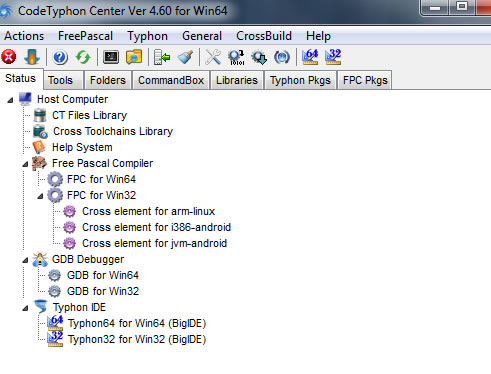Click the wrench and screwdriver tools icon

click(x=213, y=57)
